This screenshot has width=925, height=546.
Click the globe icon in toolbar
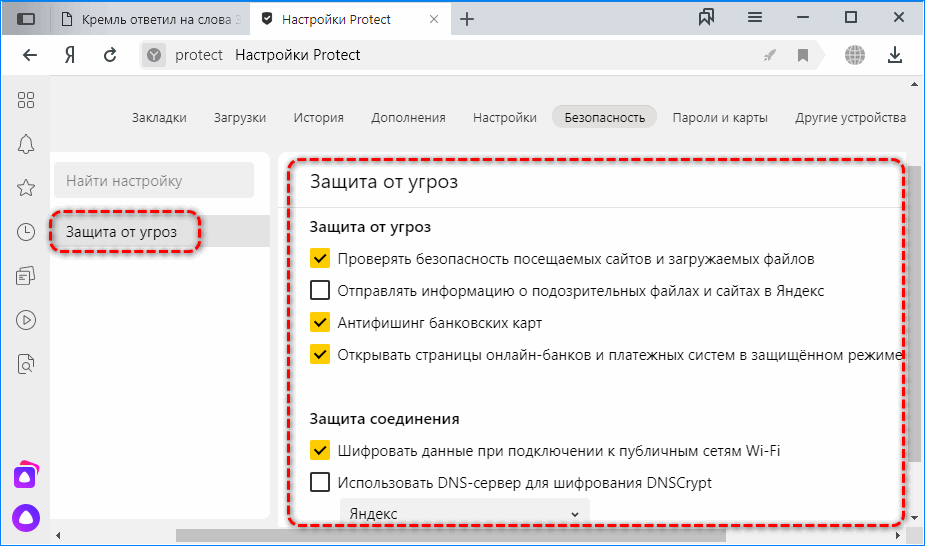[x=855, y=55]
